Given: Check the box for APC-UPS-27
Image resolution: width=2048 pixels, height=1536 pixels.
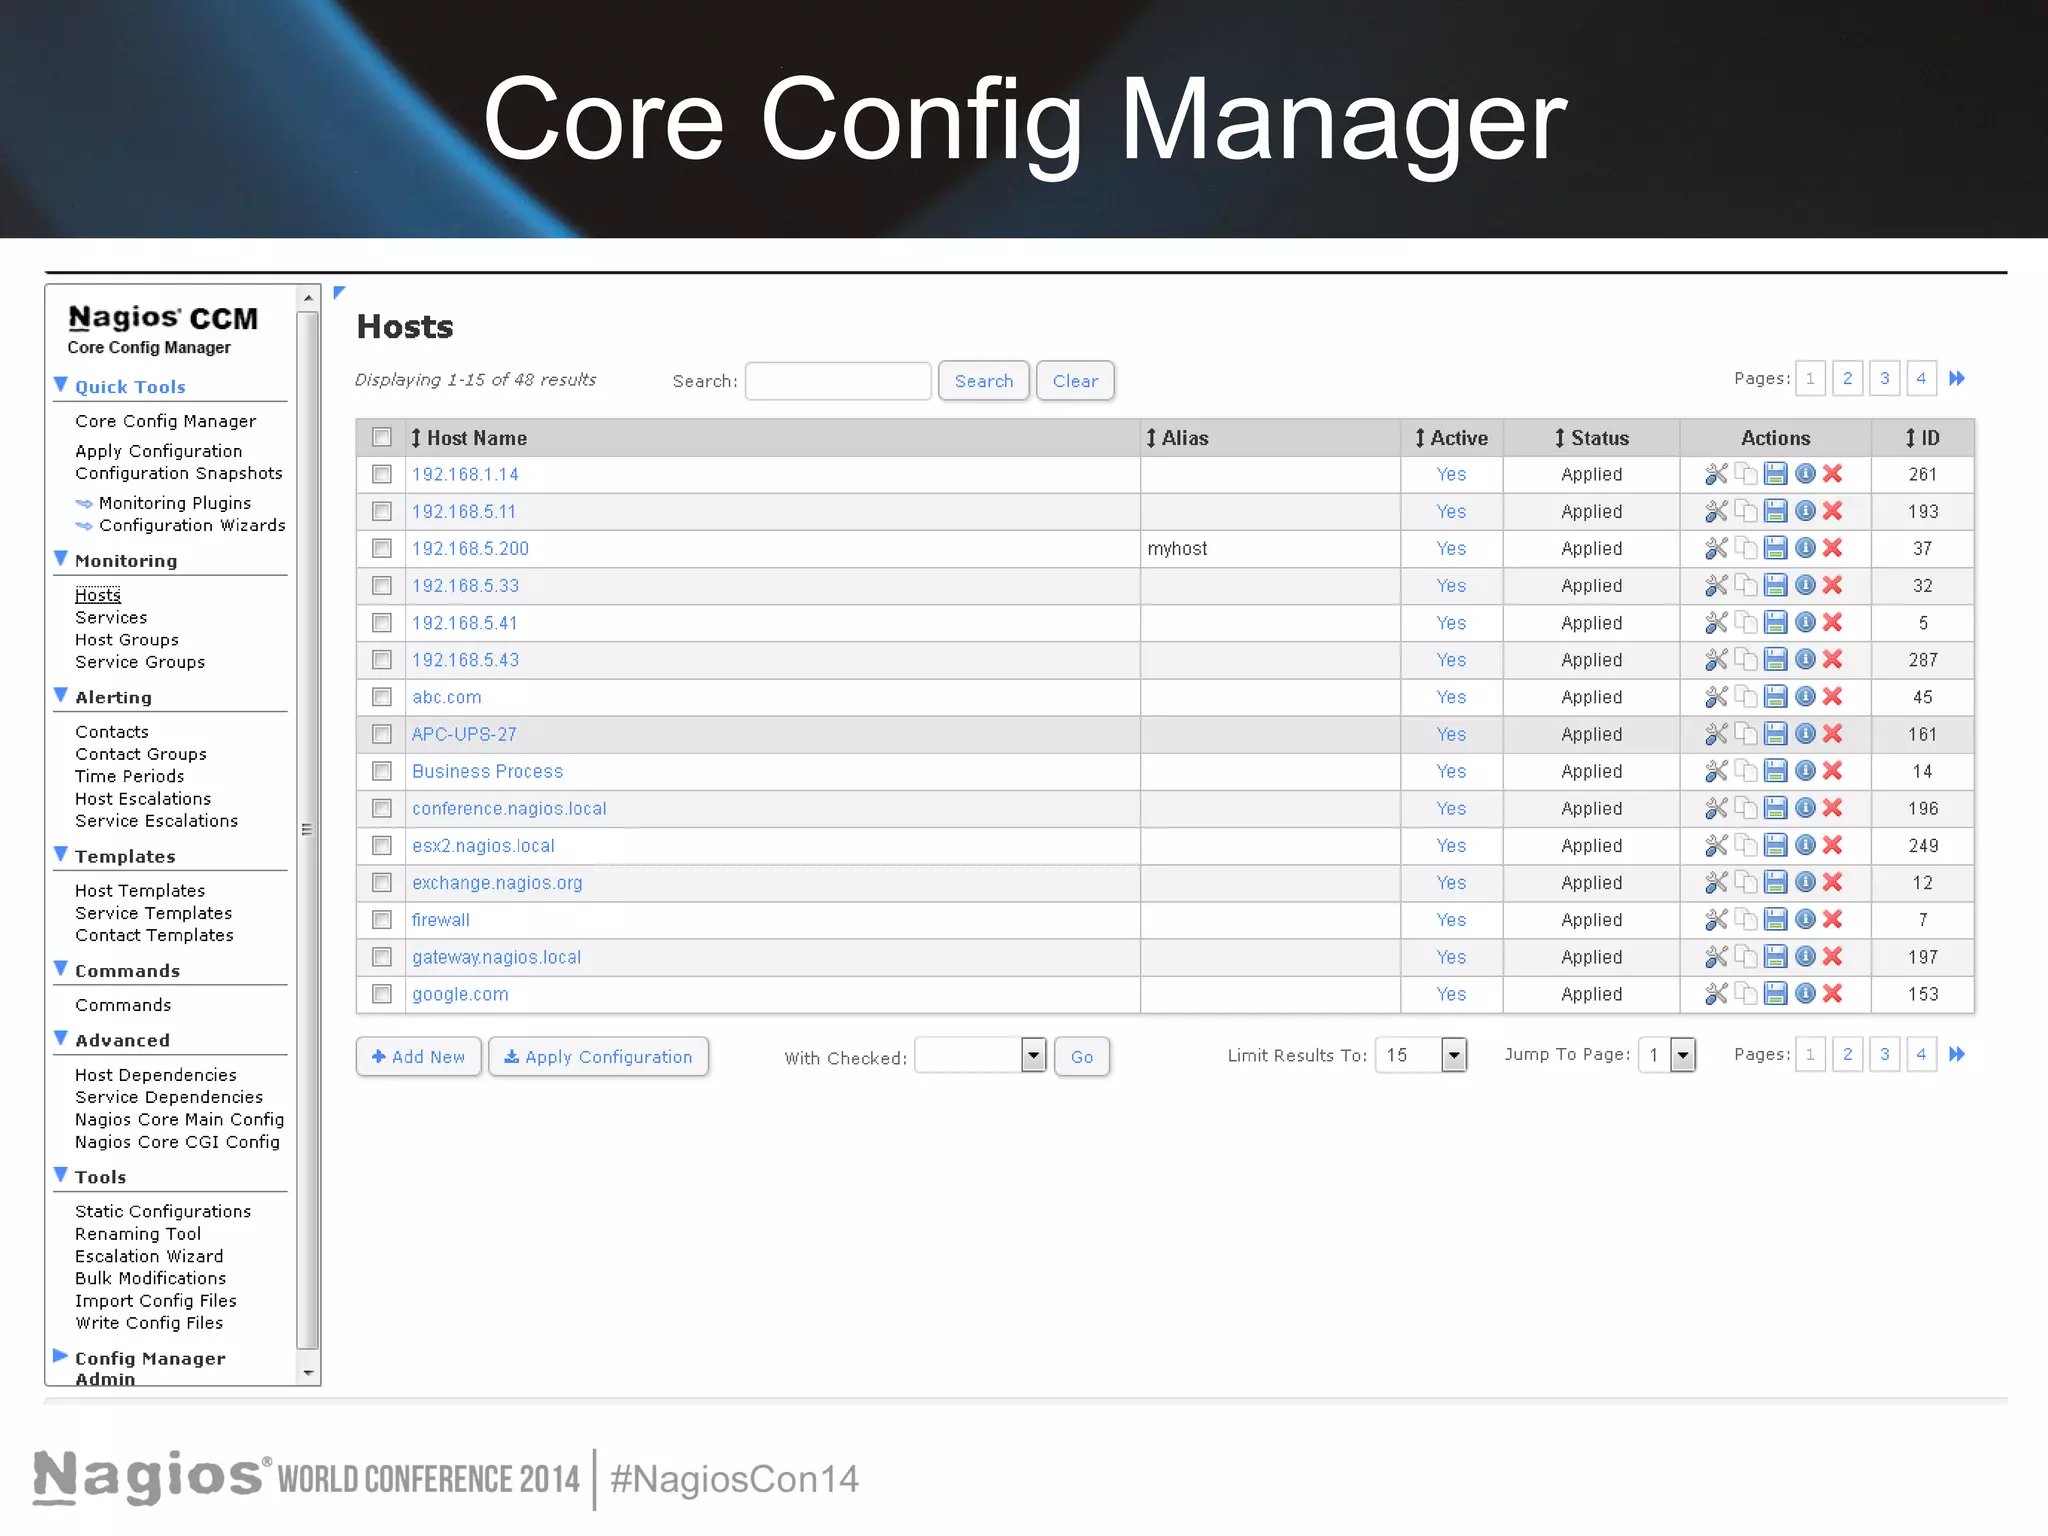Looking at the screenshot, I should (381, 734).
